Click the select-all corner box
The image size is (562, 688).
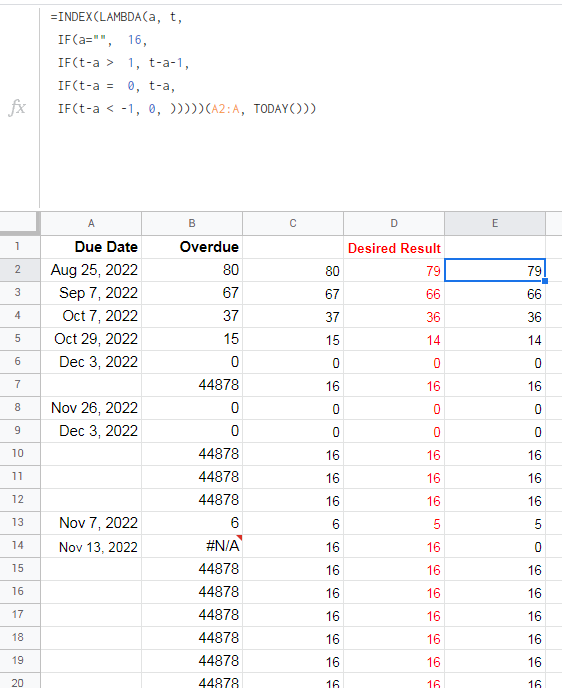tap(20, 223)
